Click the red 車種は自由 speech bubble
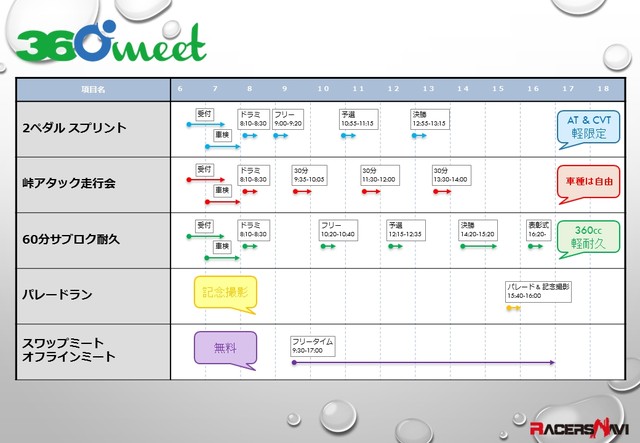 coord(585,181)
